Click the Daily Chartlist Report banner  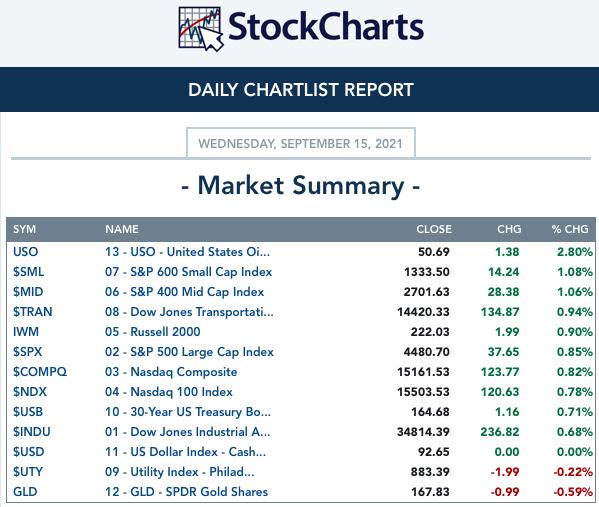pos(300,90)
